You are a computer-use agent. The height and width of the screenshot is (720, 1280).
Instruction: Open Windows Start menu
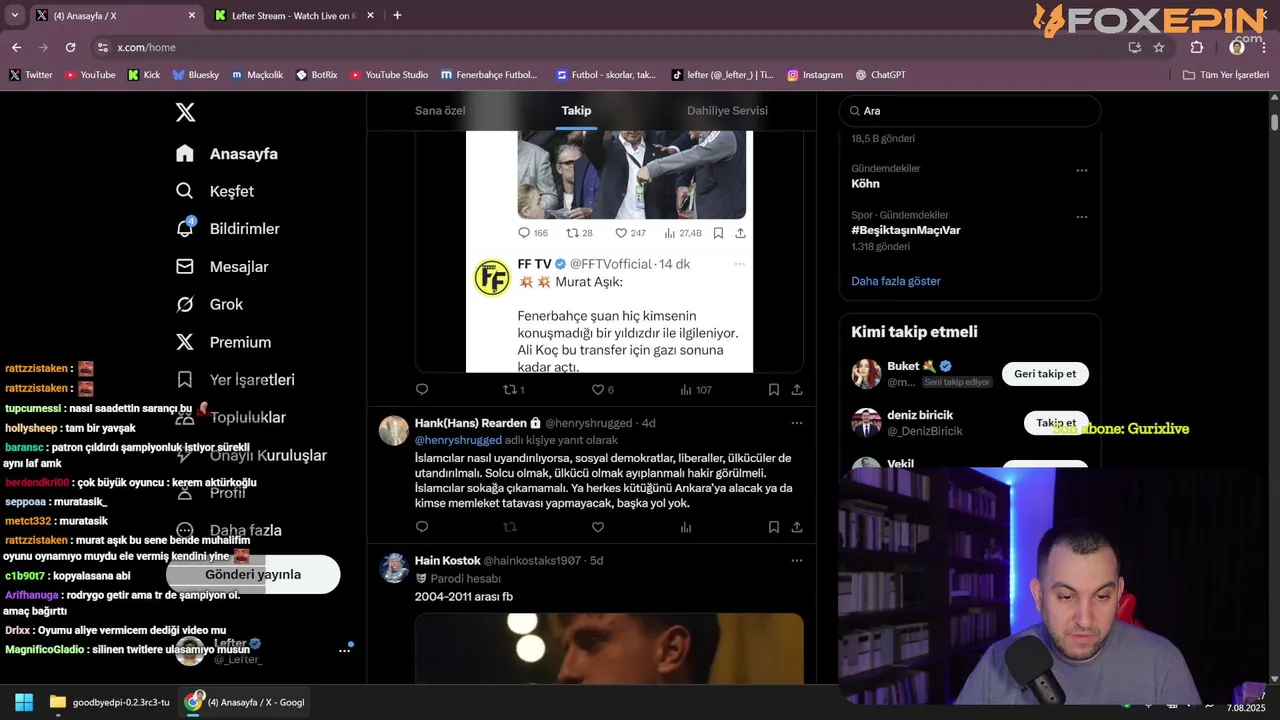coord(24,702)
